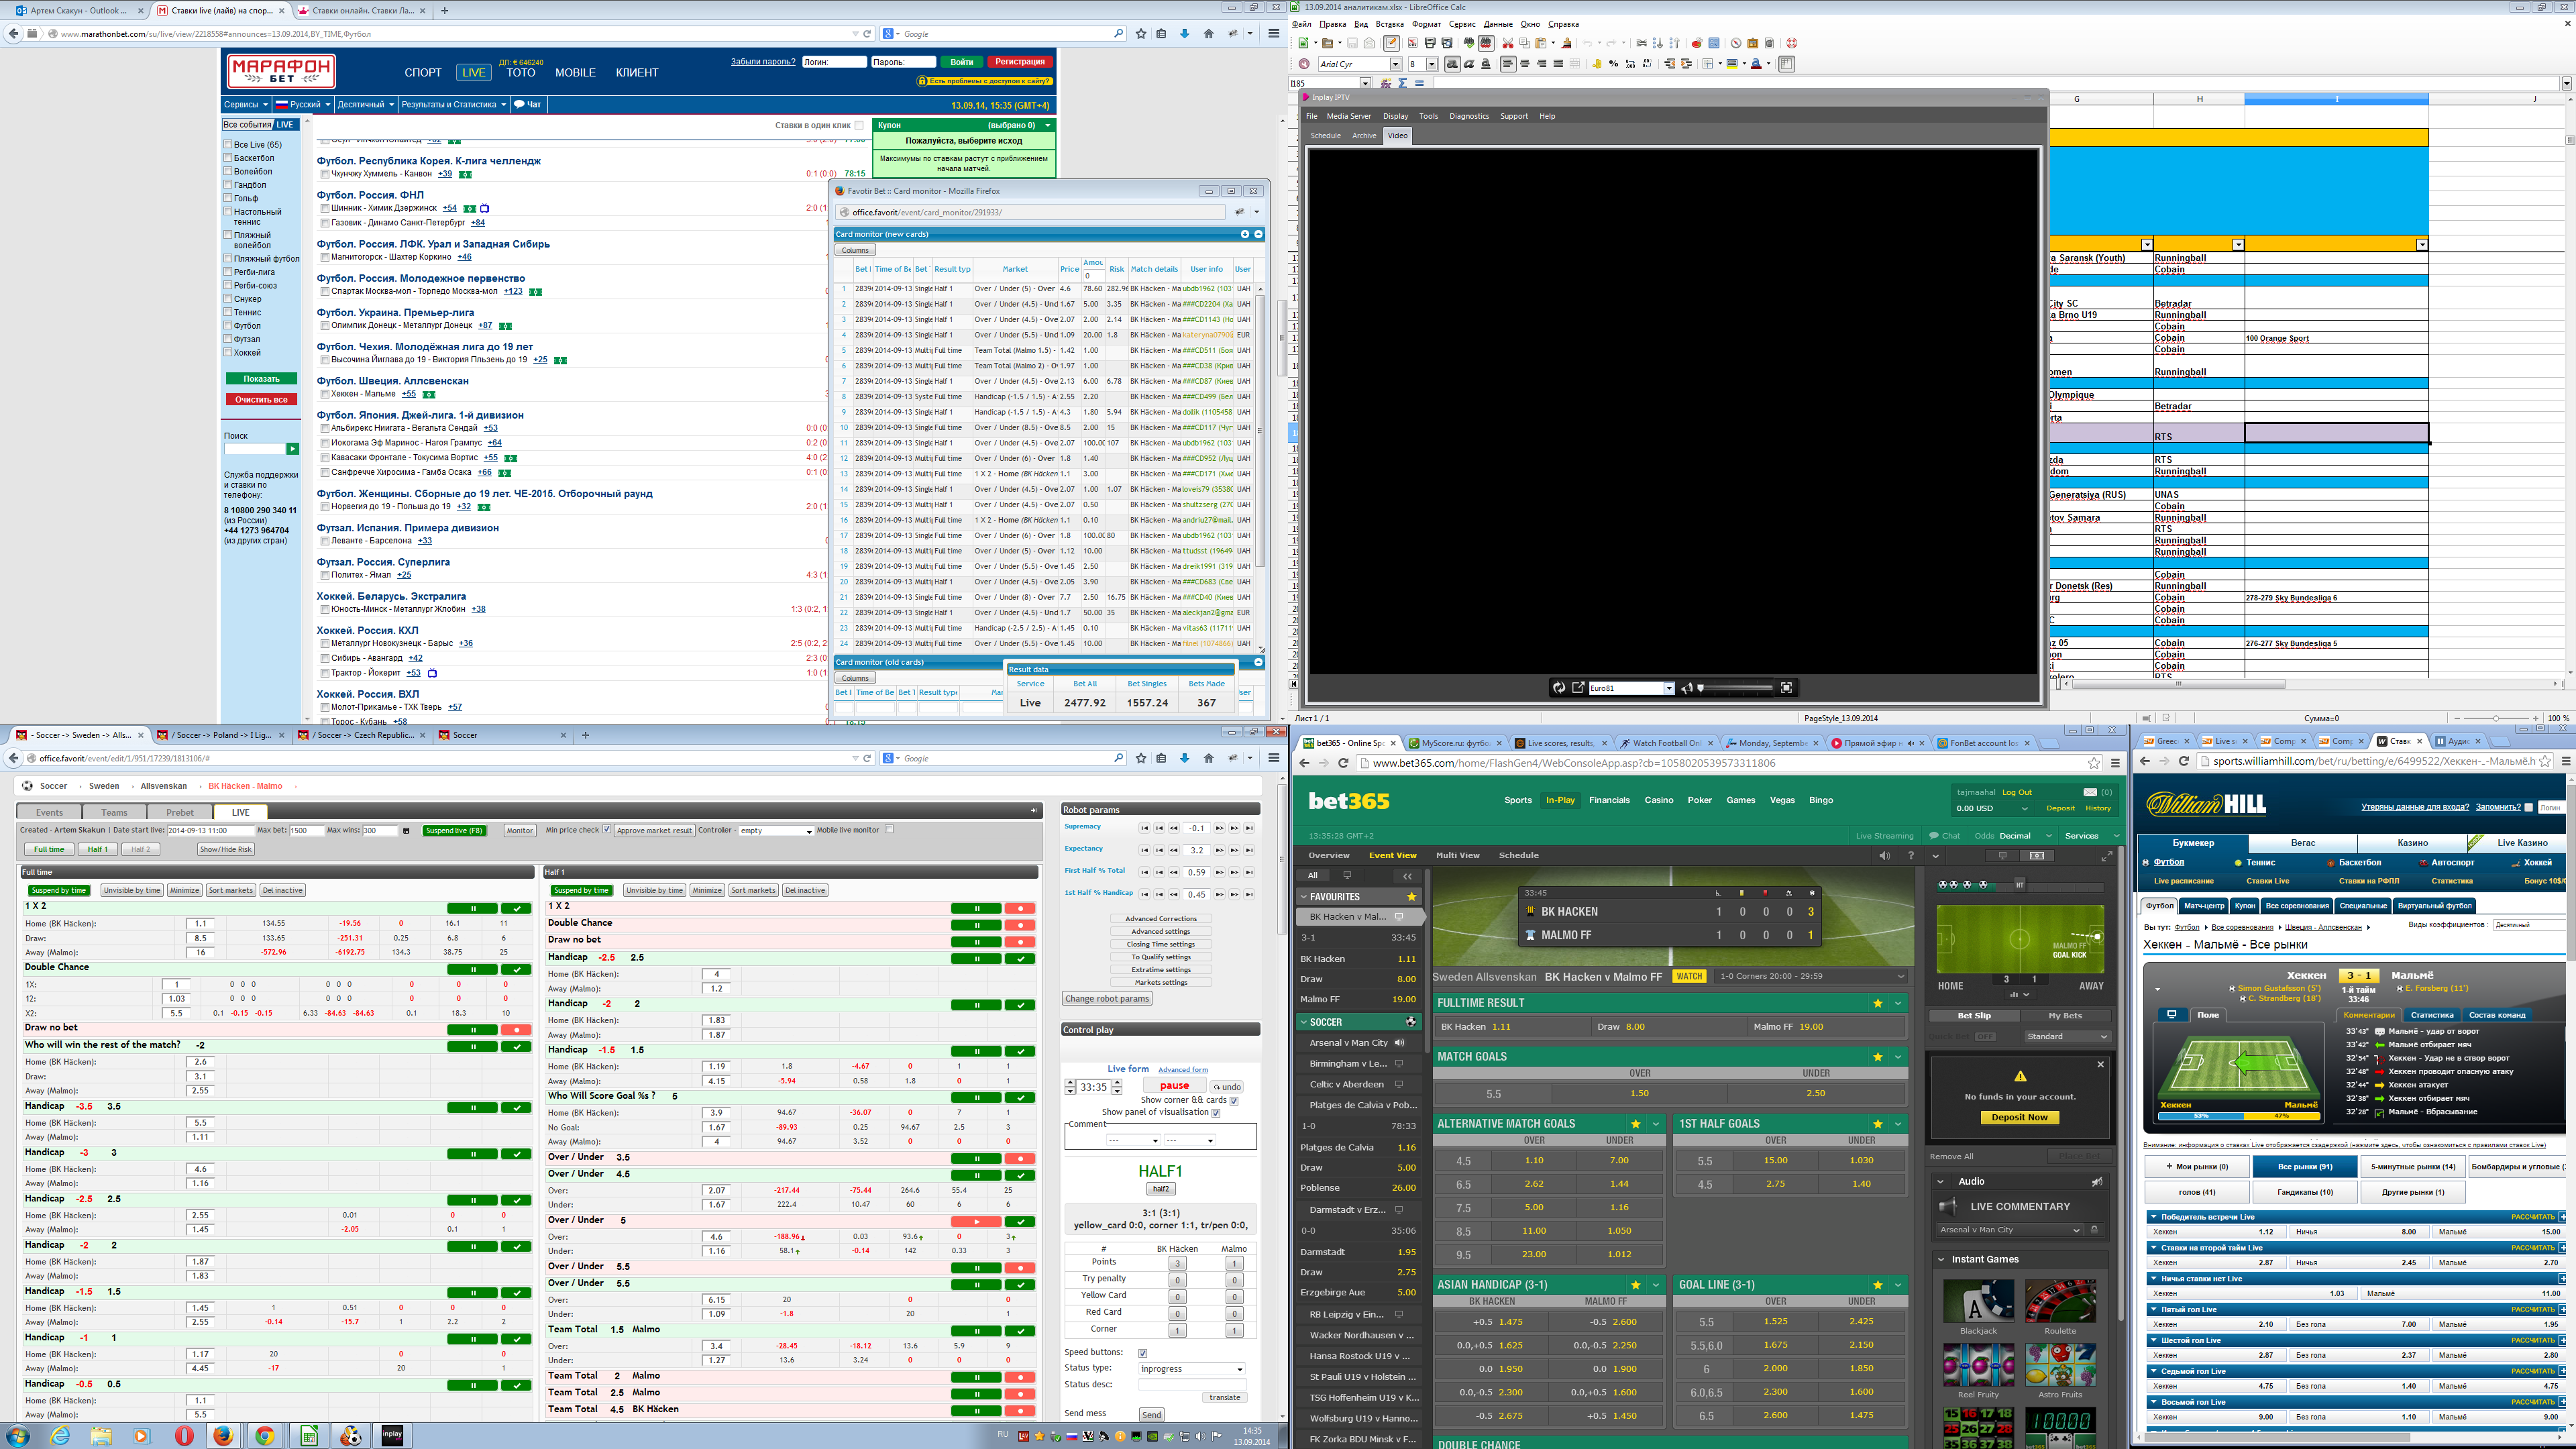Click the Percent number format icon in Calc
The image size is (2576, 1449).
(x=1614, y=64)
